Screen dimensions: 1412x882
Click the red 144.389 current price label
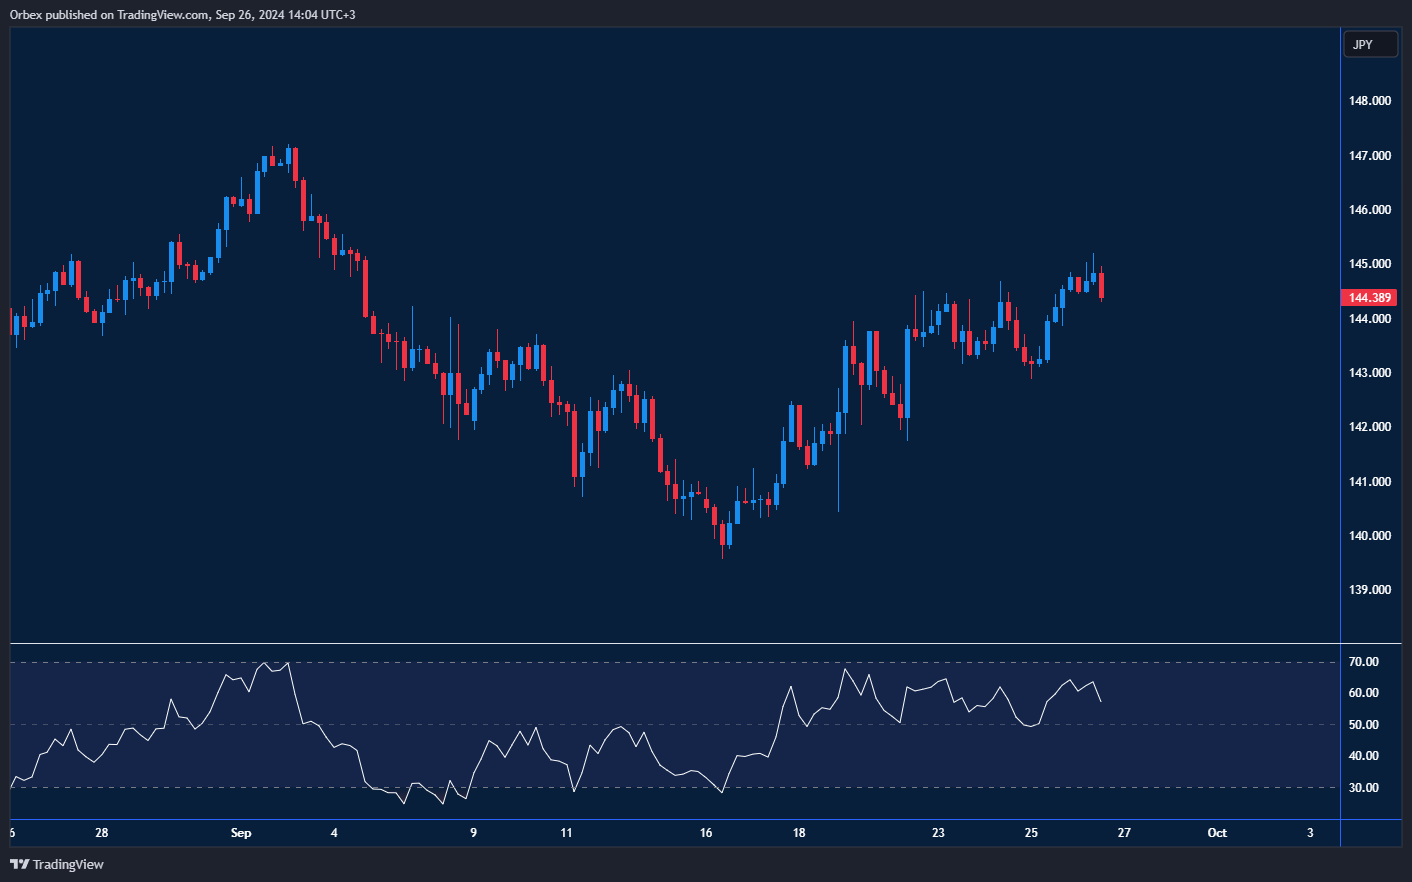1368,298
